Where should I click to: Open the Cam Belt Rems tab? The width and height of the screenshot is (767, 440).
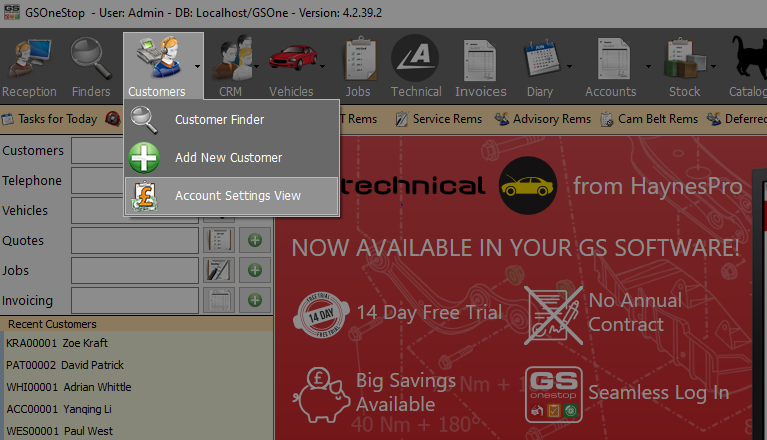pyautogui.click(x=649, y=119)
